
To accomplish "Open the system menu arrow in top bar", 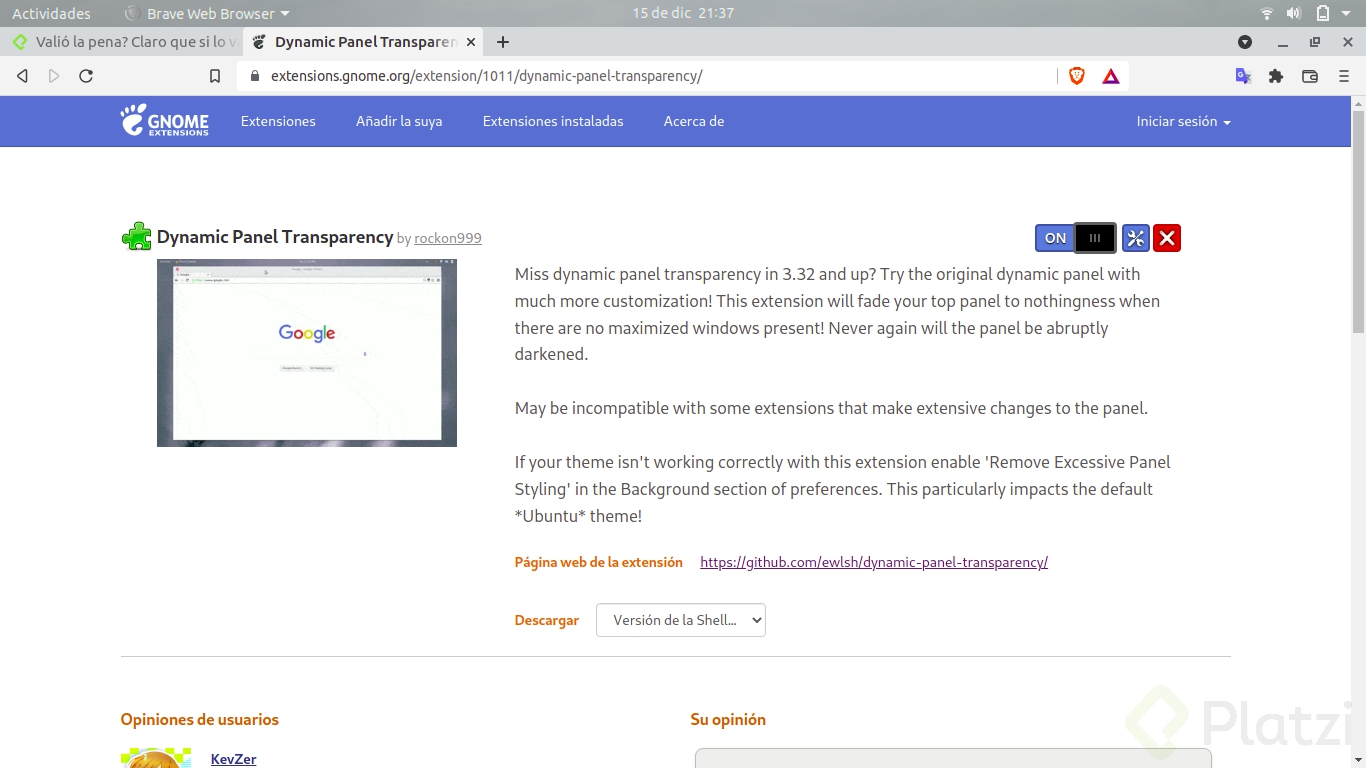I will pyautogui.click(x=1347, y=13).
